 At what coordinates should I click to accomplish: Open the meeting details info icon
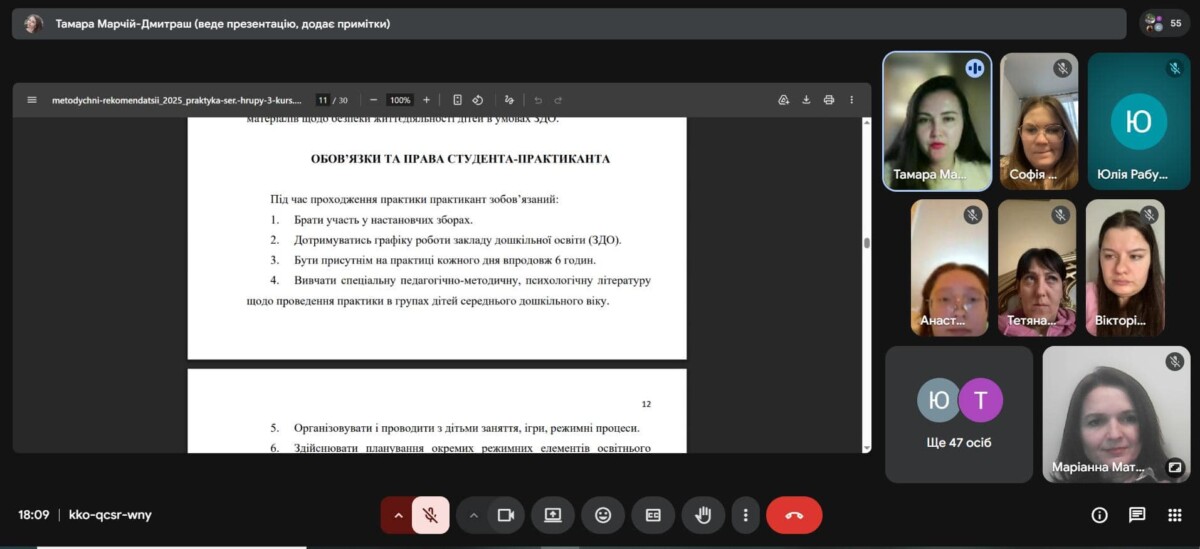1099,515
